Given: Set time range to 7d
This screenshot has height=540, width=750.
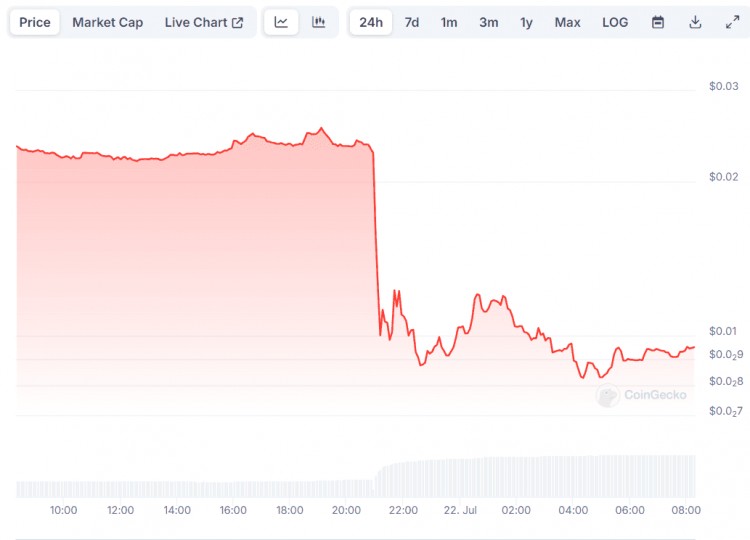Looking at the screenshot, I should point(412,22).
